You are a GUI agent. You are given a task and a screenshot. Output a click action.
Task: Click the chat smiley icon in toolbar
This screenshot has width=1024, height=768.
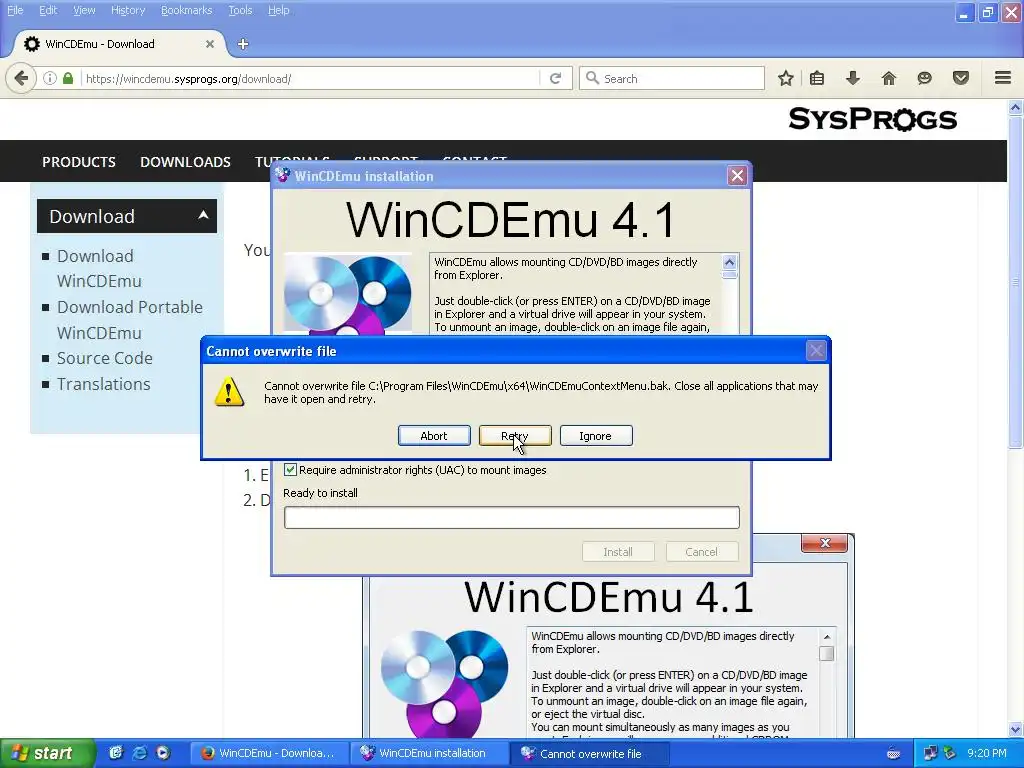point(924,78)
